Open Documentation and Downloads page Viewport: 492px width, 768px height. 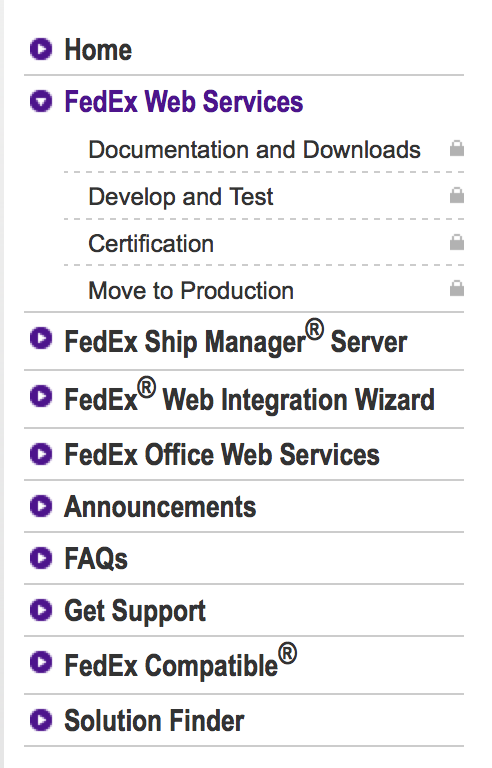254,149
